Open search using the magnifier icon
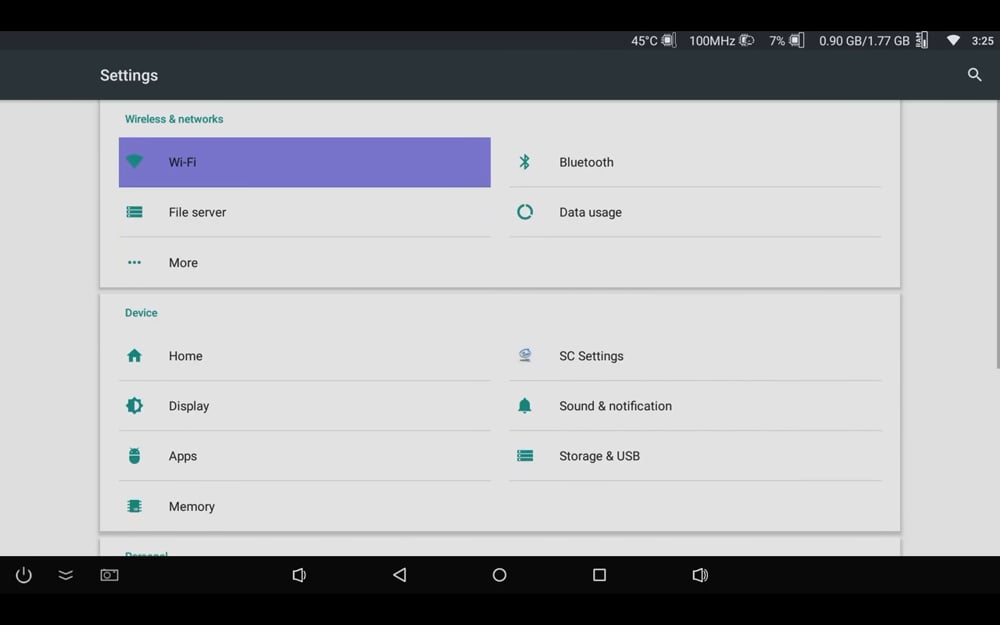1000x625 pixels. point(974,74)
